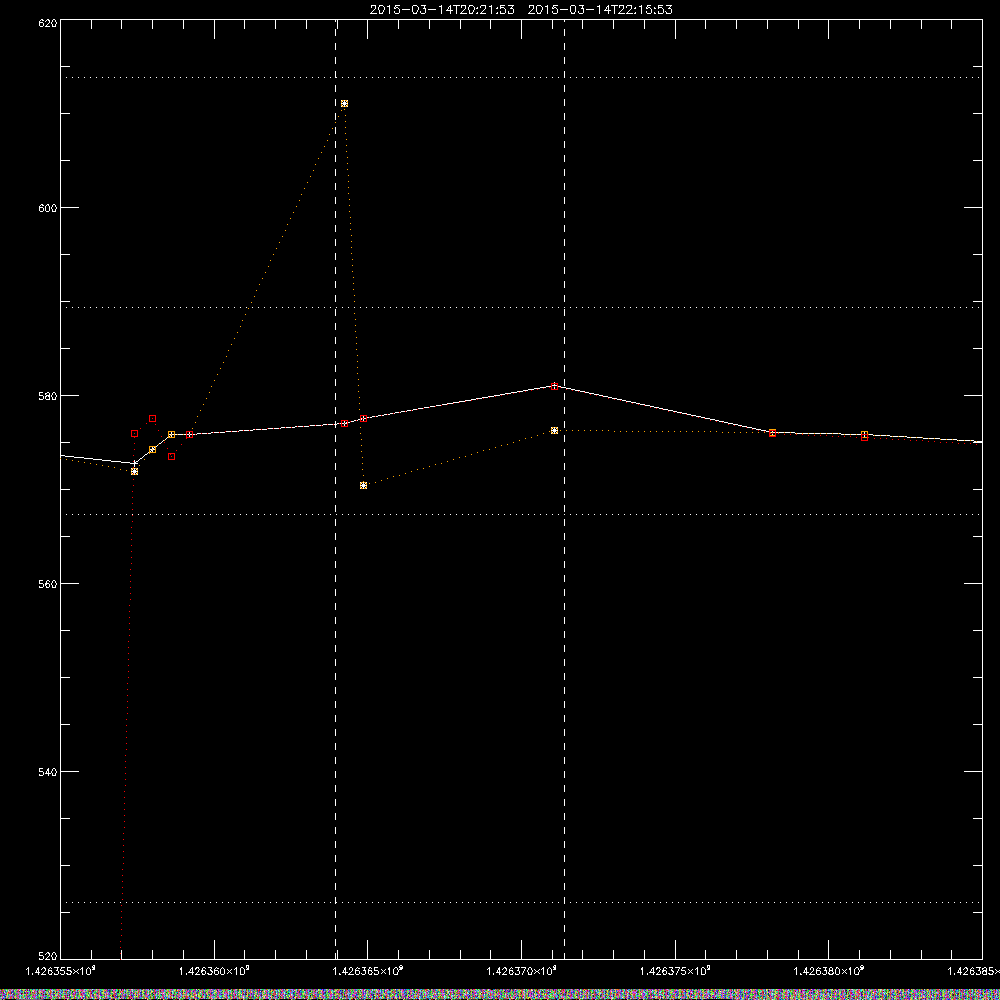Click the start timestamp 2015-03-14T20:21:53 in title
1000x1000 pixels.
coord(442,10)
